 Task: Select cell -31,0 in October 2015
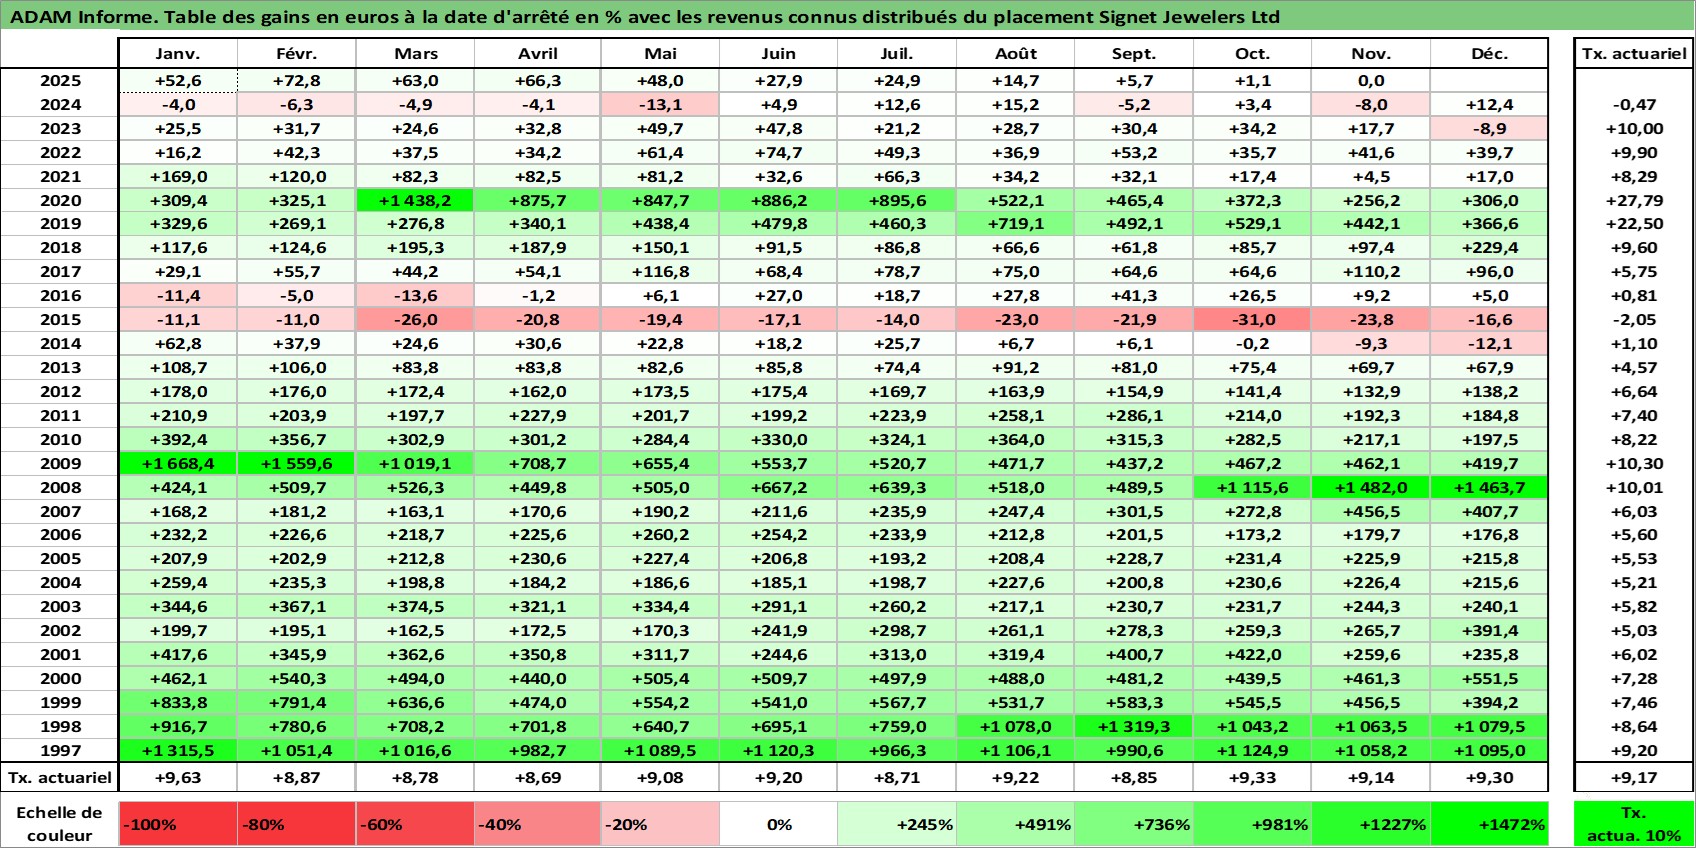(x=1252, y=320)
